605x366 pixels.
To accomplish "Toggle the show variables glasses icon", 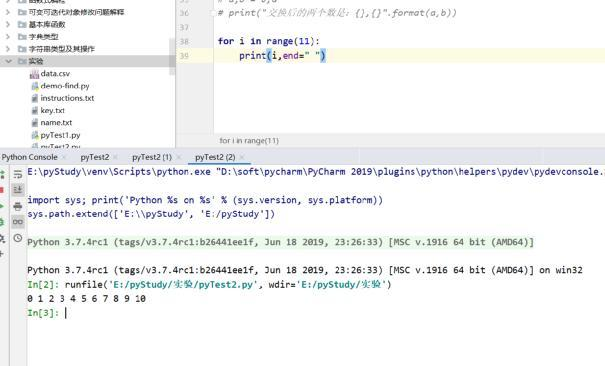I will pos(18,222).
